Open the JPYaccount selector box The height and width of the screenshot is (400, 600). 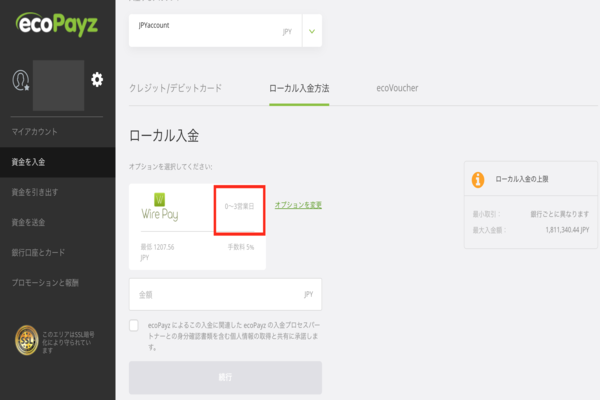pyautogui.click(x=225, y=31)
